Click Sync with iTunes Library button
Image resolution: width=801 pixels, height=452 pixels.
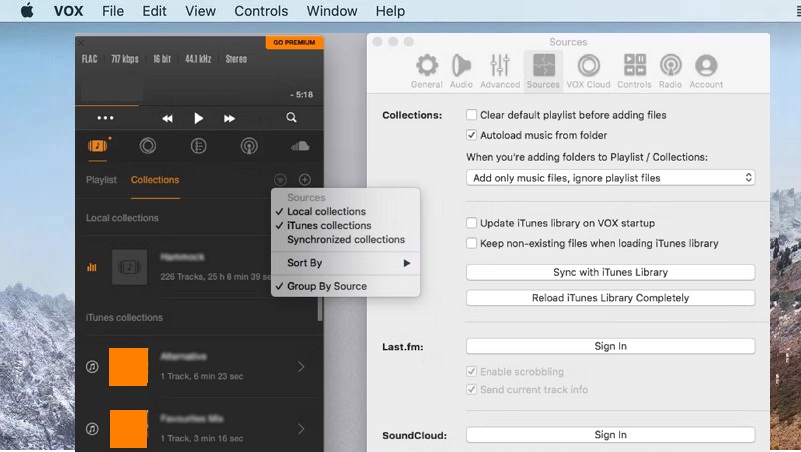coord(610,272)
